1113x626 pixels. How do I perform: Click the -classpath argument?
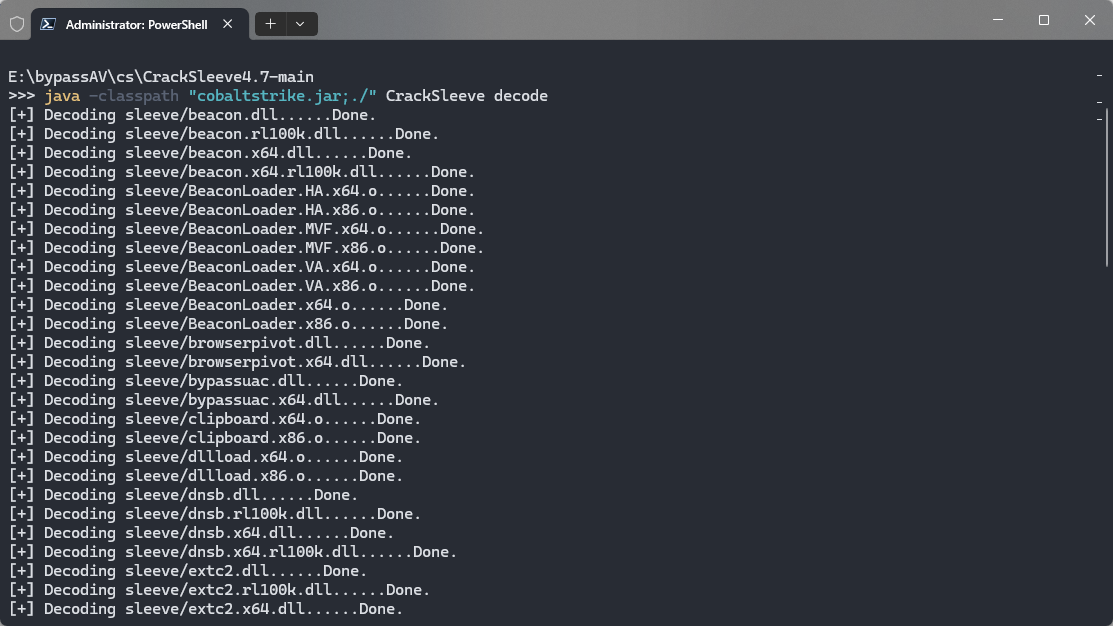[x=133, y=96]
